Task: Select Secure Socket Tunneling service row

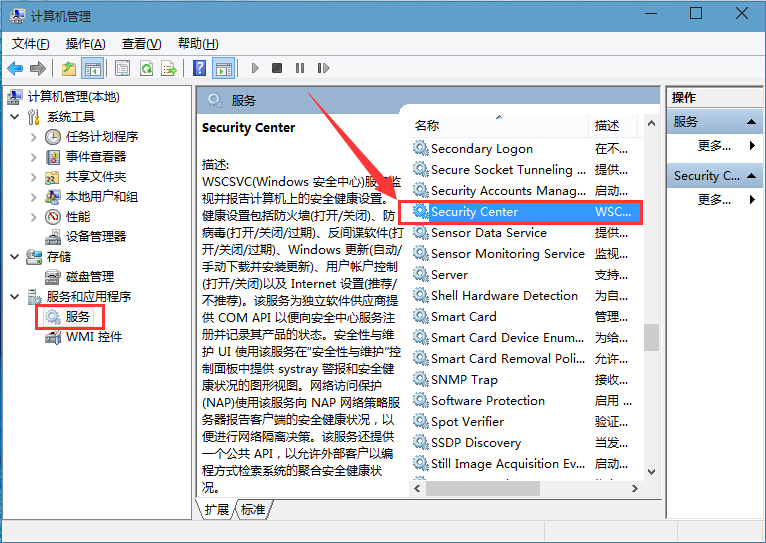Action: 526,169
